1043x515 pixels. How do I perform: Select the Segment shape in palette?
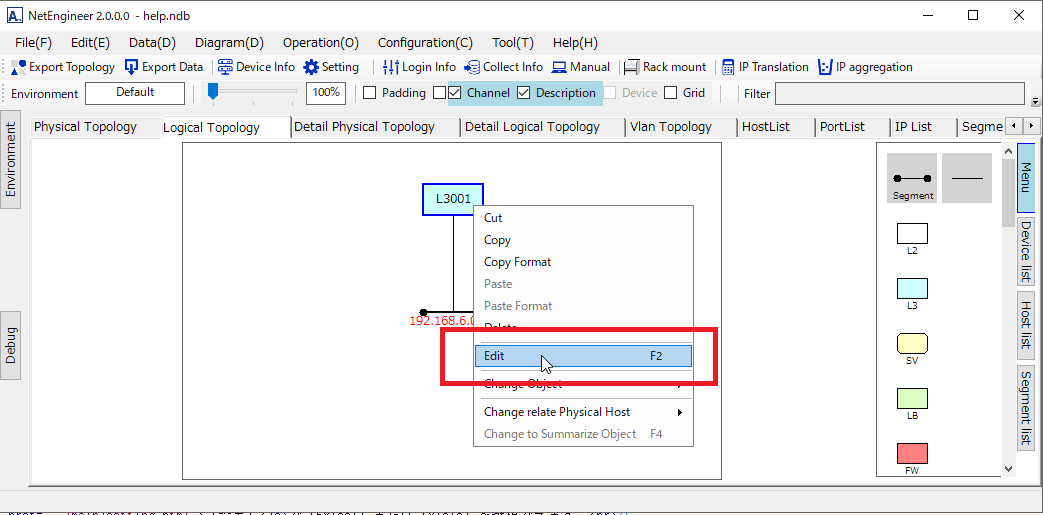(912, 179)
